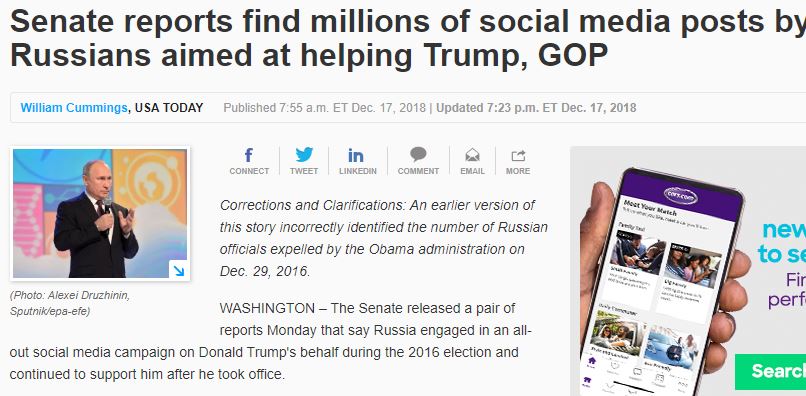The width and height of the screenshot is (806, 396).
Task: Share article via Facebook Connect icon
Action: pyautogui.click(x=249, y=161)
